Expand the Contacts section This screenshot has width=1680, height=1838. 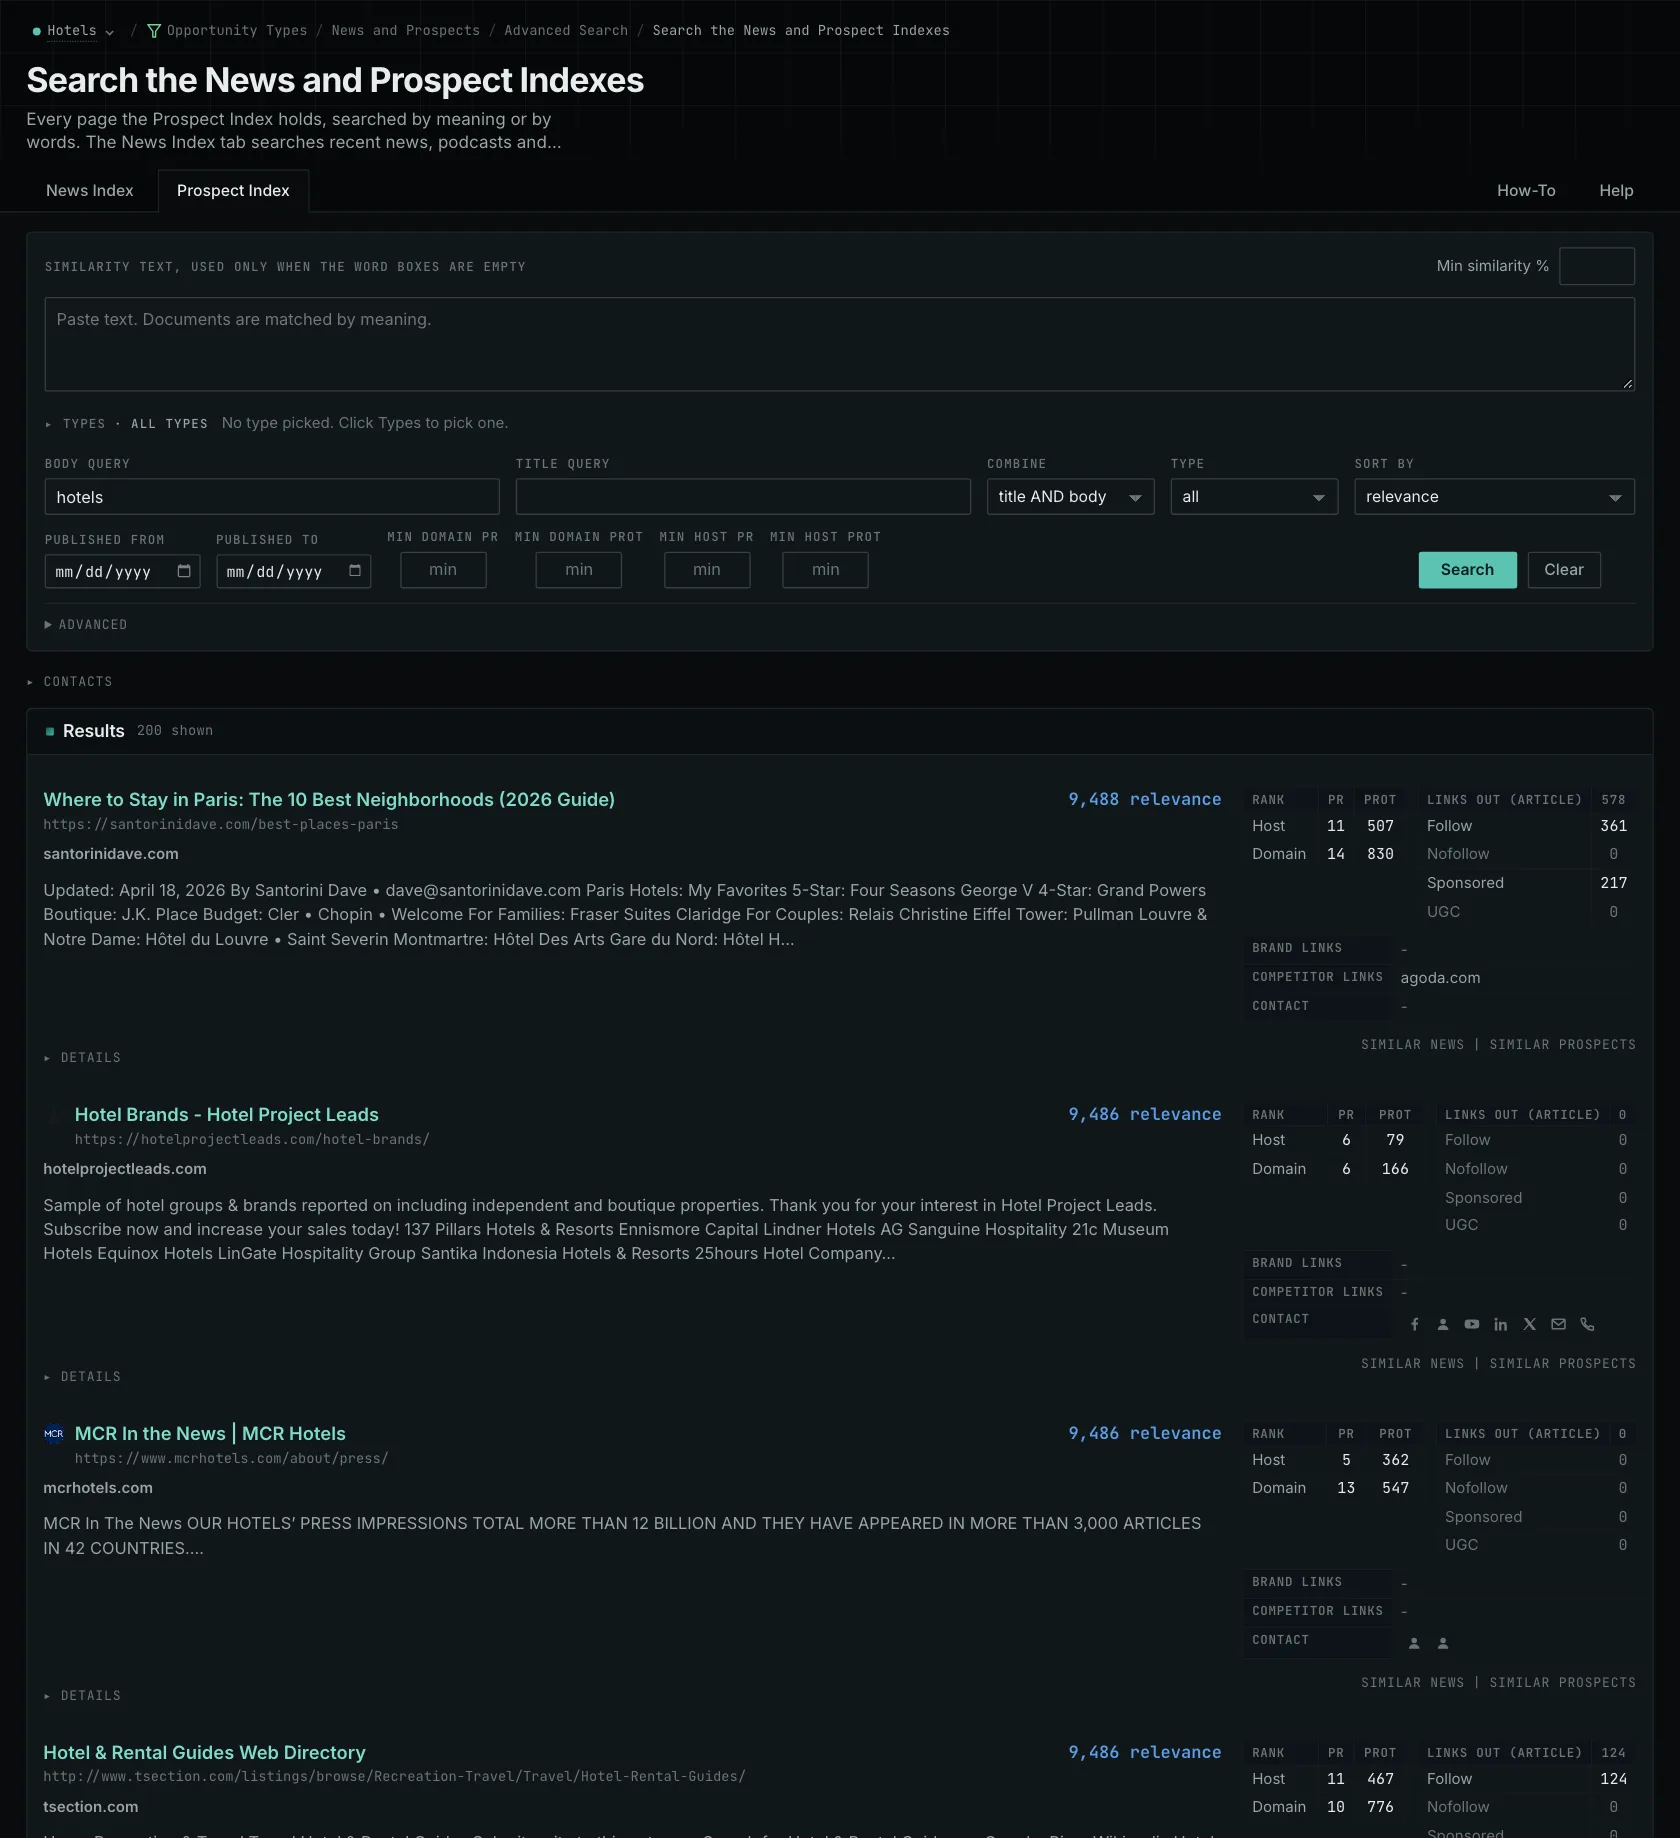[x=70, y=682]
